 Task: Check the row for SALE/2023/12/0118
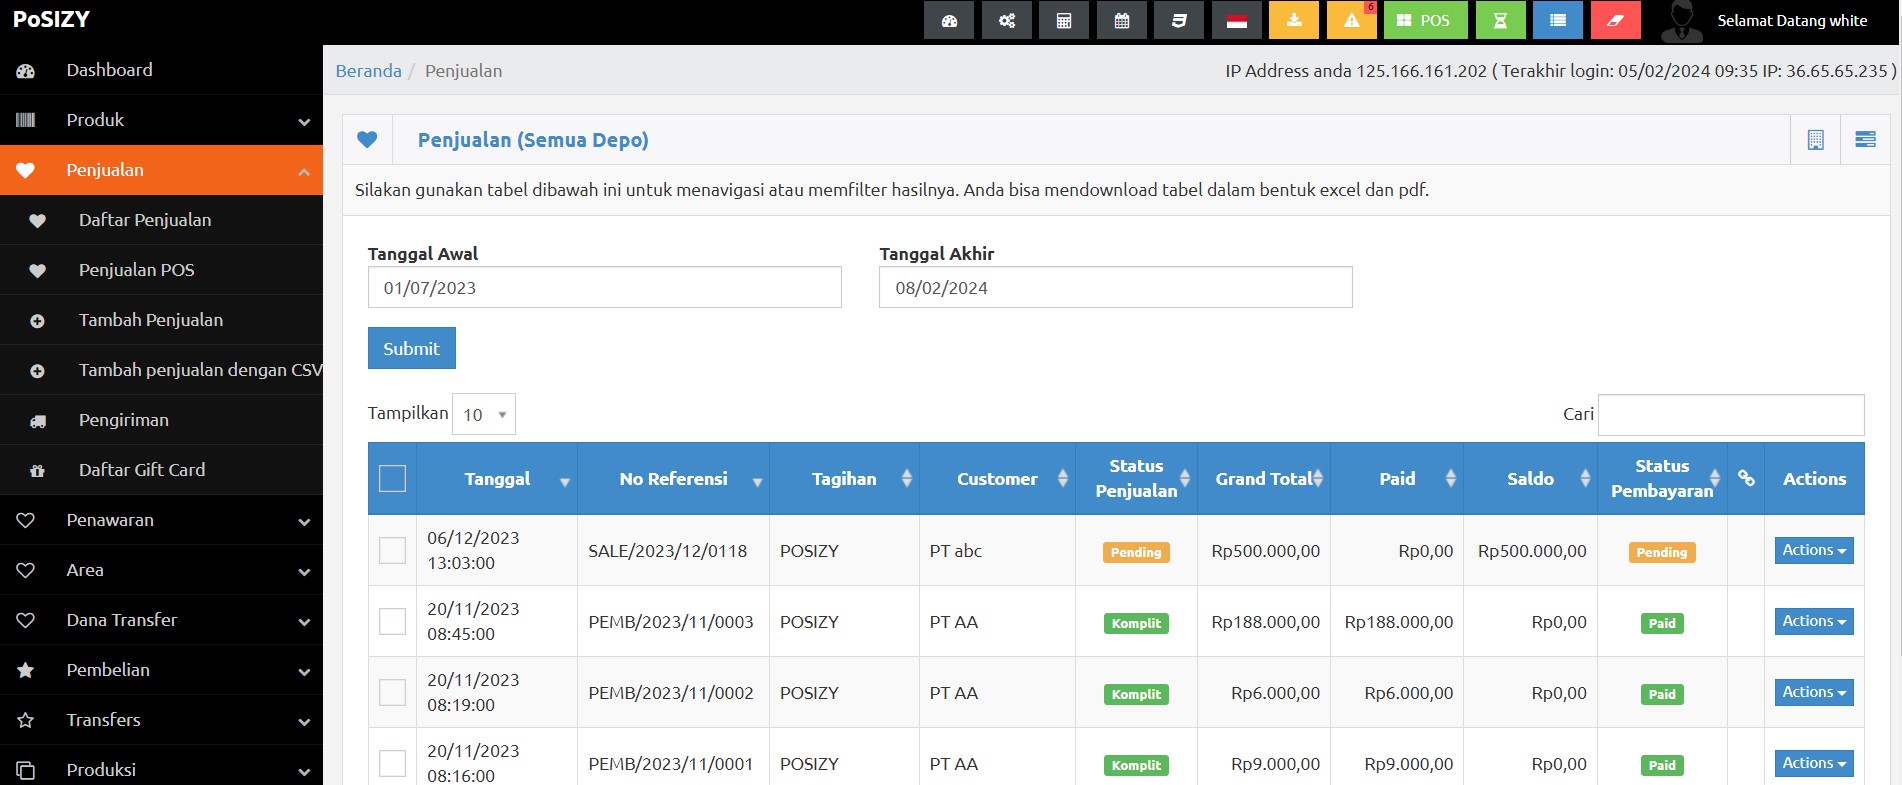click(x=393, y=550)
